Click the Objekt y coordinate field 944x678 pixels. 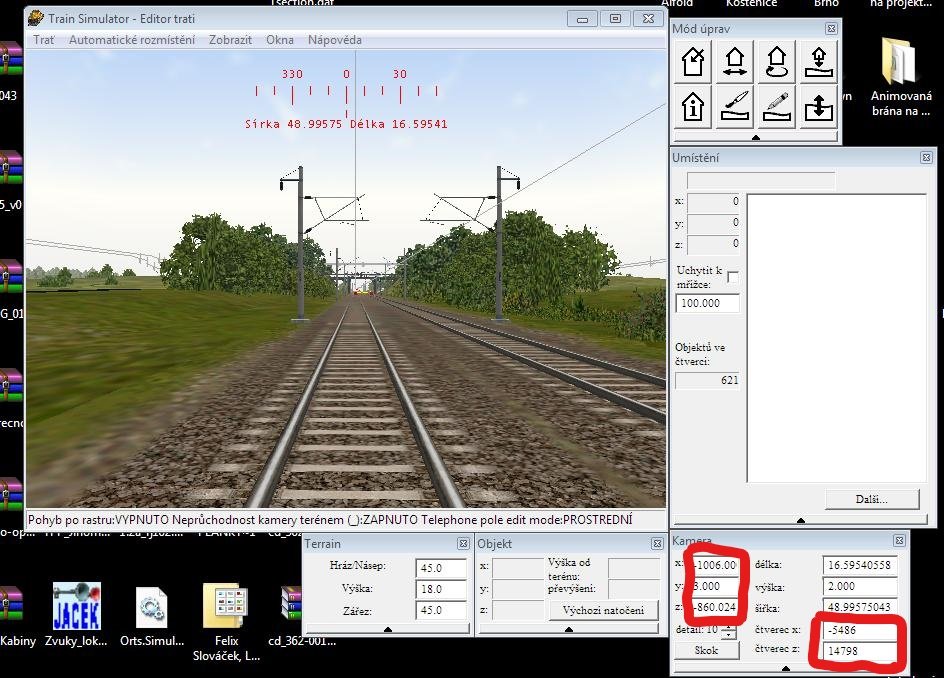516,588
